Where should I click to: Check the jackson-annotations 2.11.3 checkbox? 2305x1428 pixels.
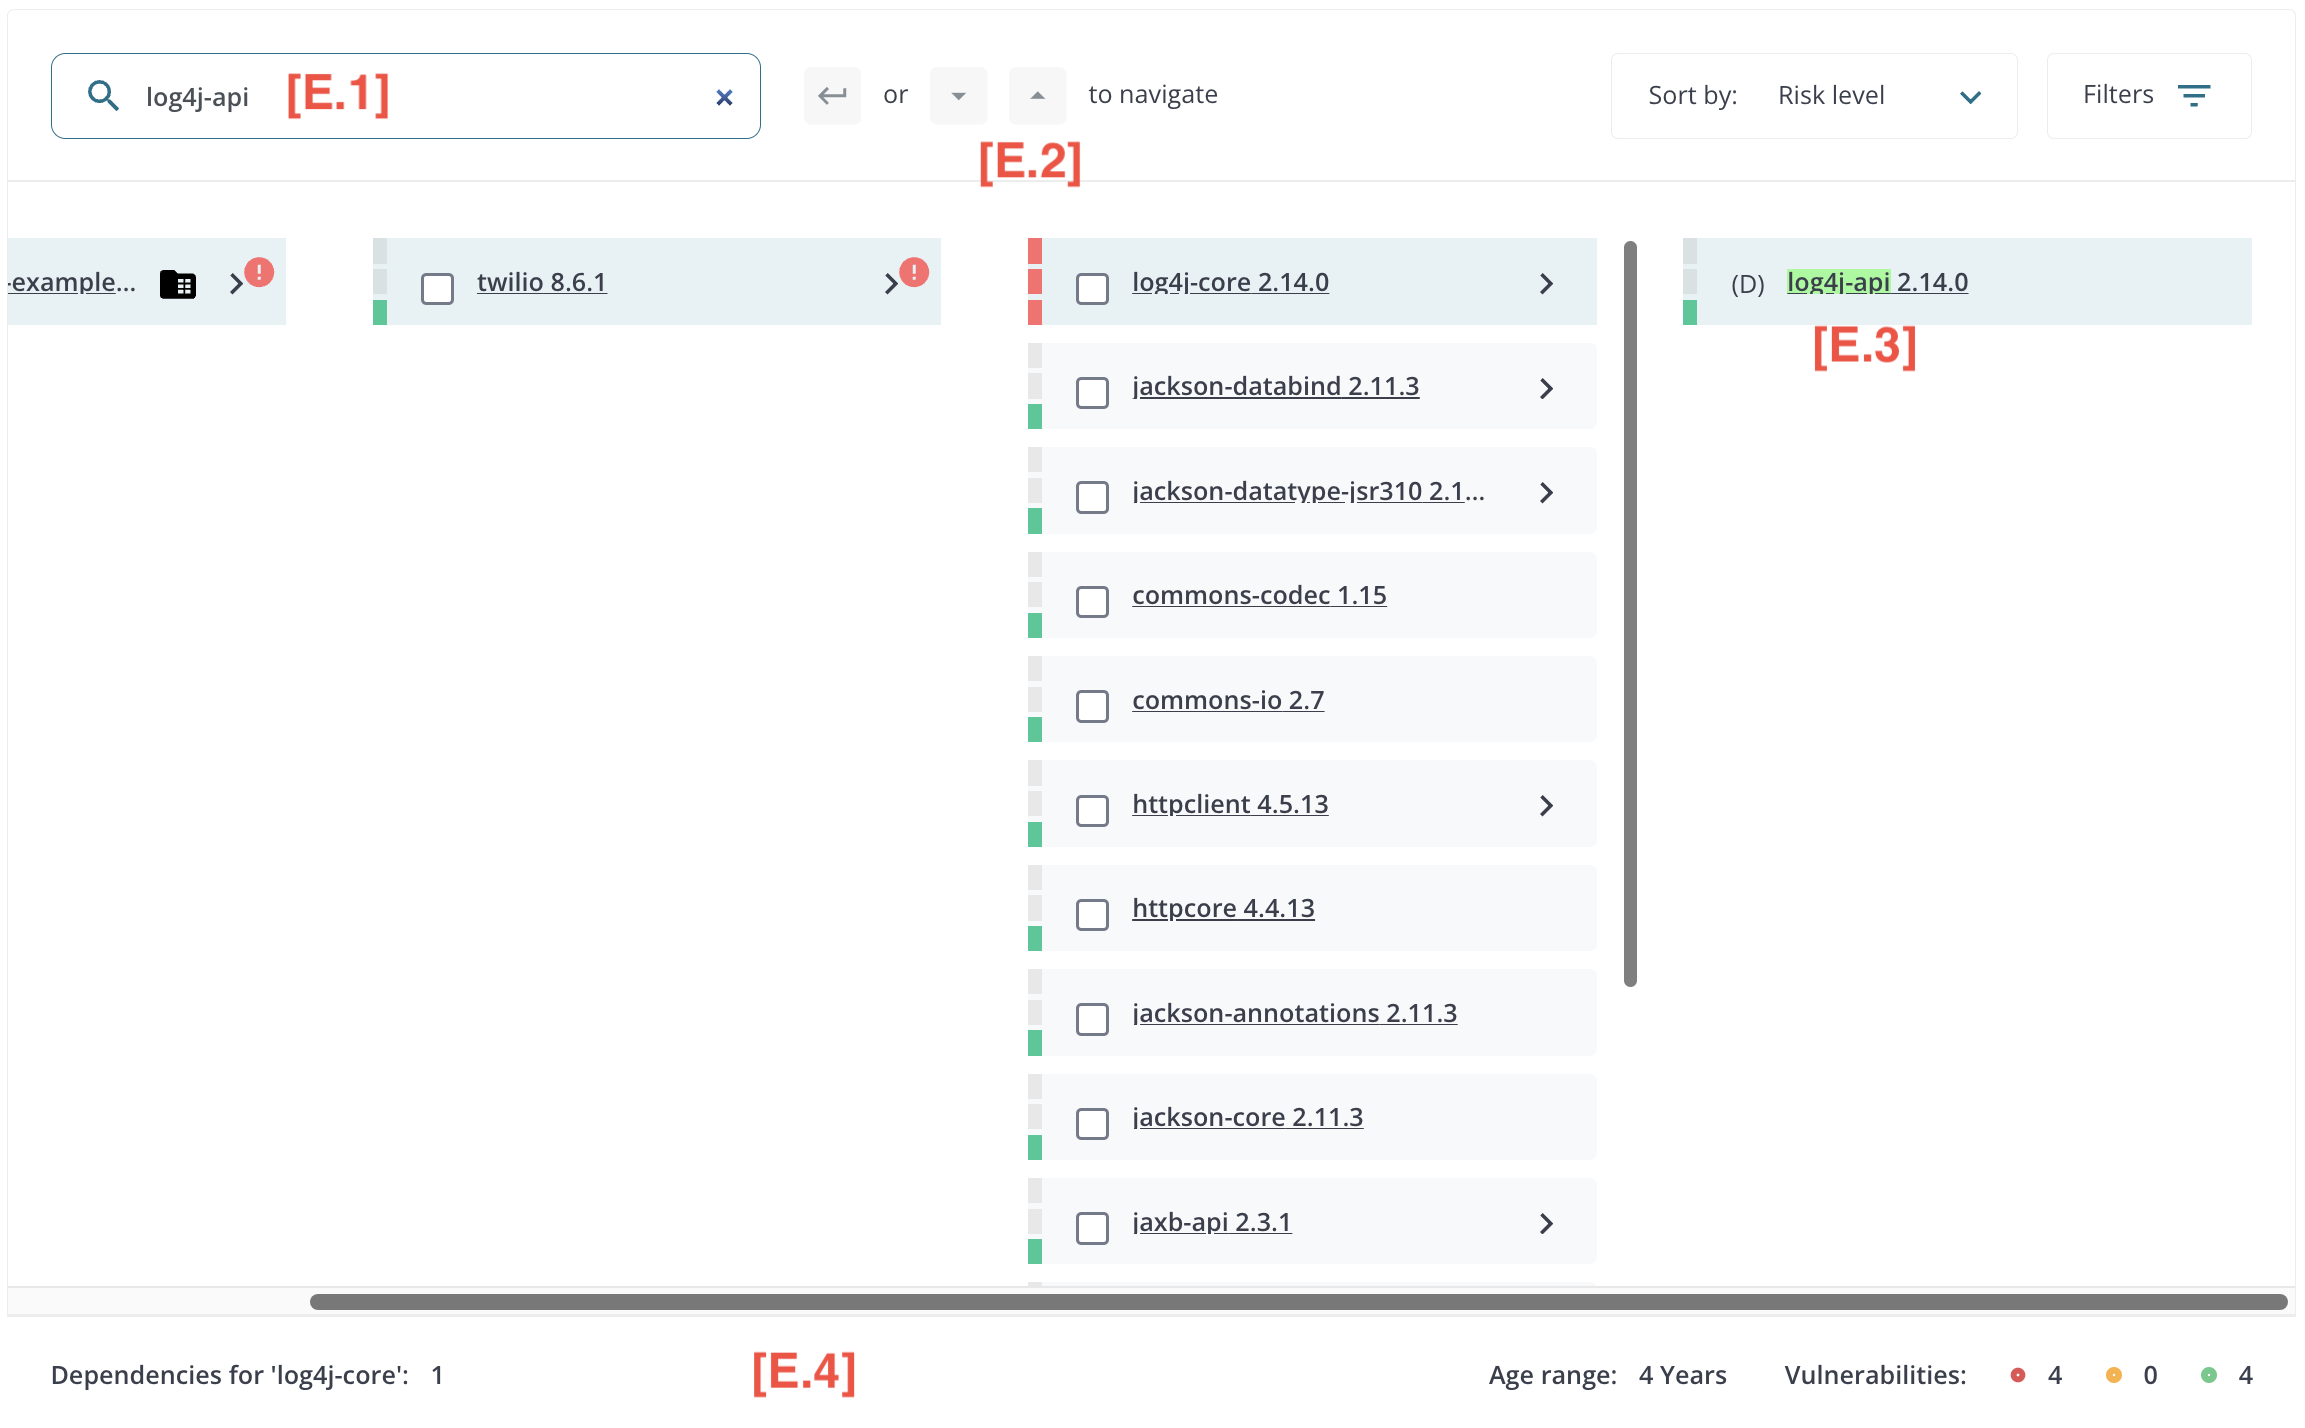[x=1092, y=1018]
